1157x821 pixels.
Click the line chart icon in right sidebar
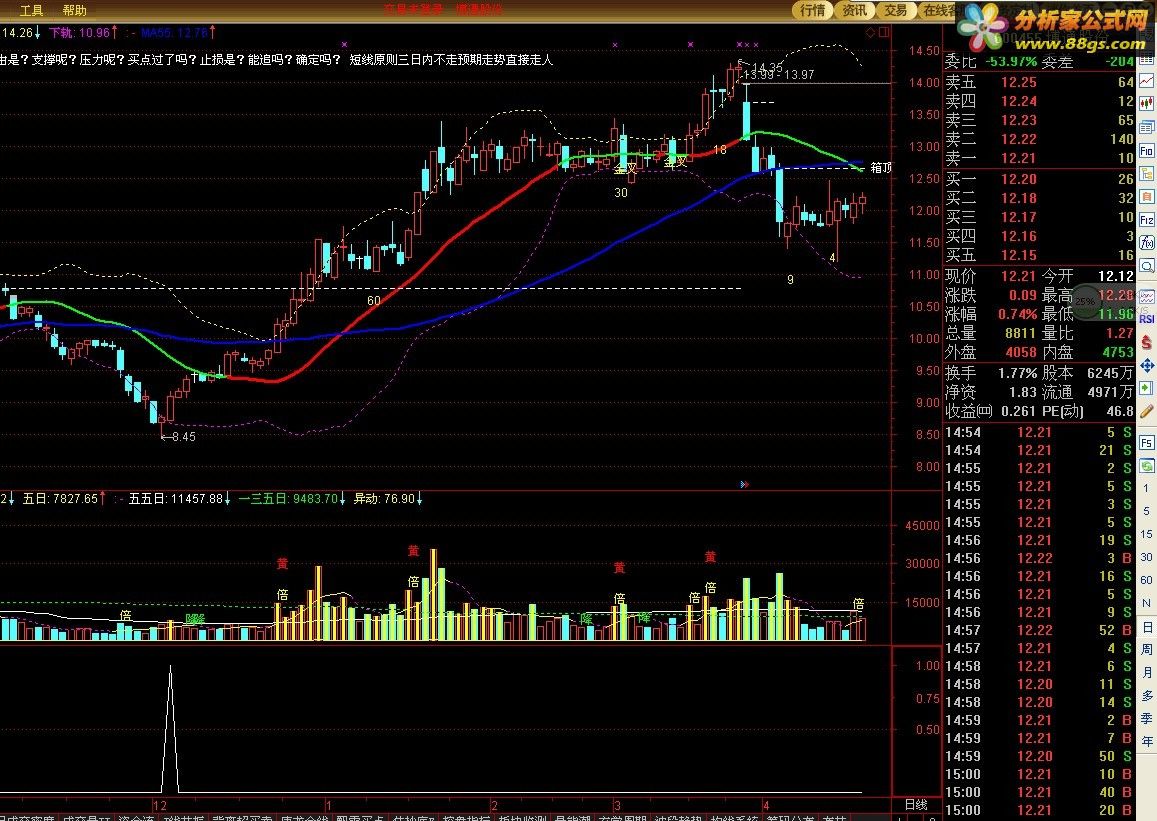[1147, 81]
